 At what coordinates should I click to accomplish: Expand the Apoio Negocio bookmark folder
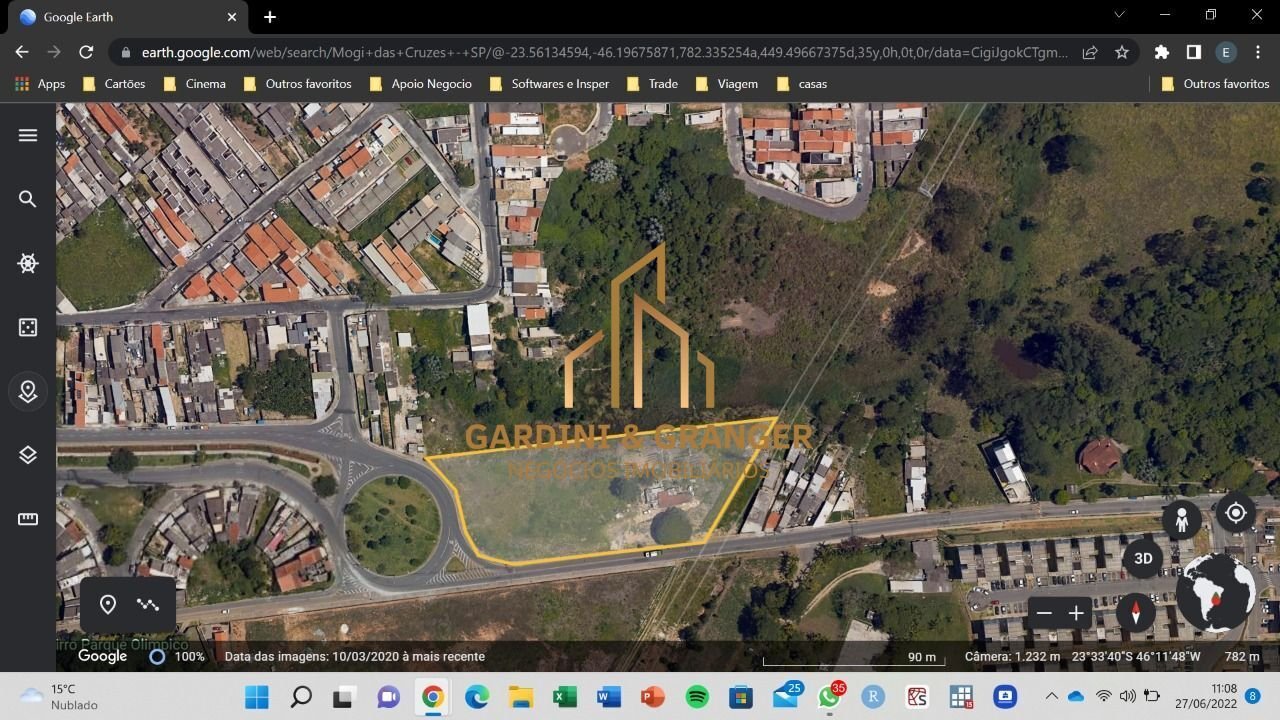pyautogui.click(x=420, y=84)
